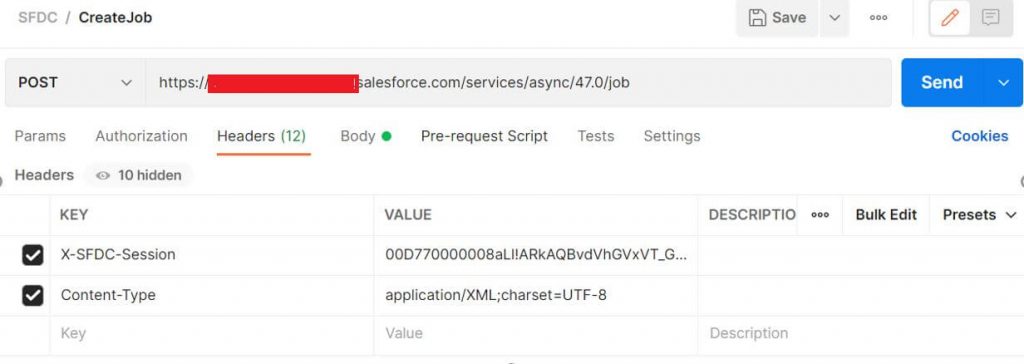
Task: Select the pencil edit mode icon
Action: [x=950, y=18]
